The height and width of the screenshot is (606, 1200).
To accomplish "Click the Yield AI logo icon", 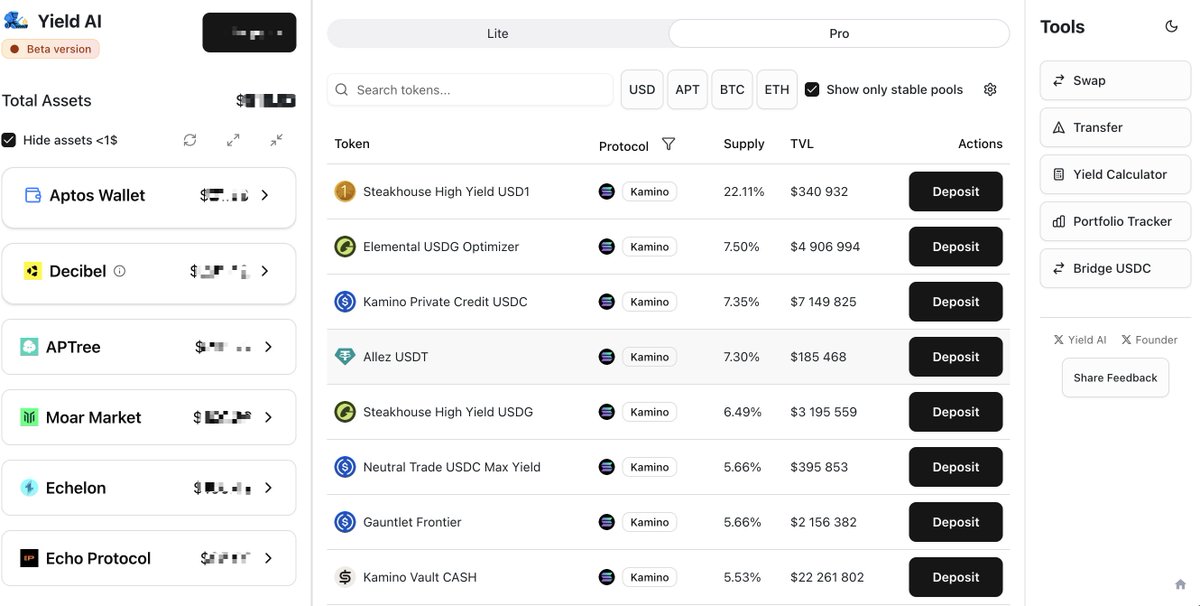I will [16, 20].
